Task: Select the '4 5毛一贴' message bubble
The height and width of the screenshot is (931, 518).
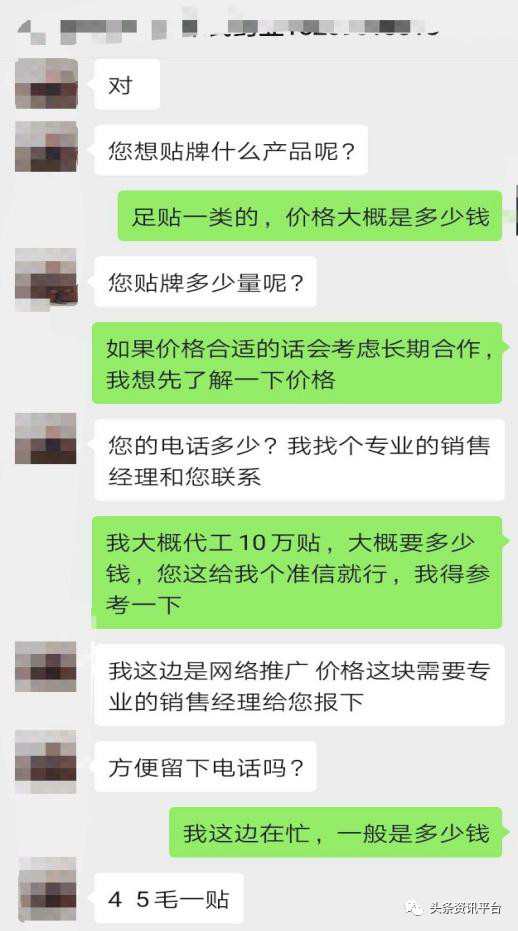Action: [169, 898]
